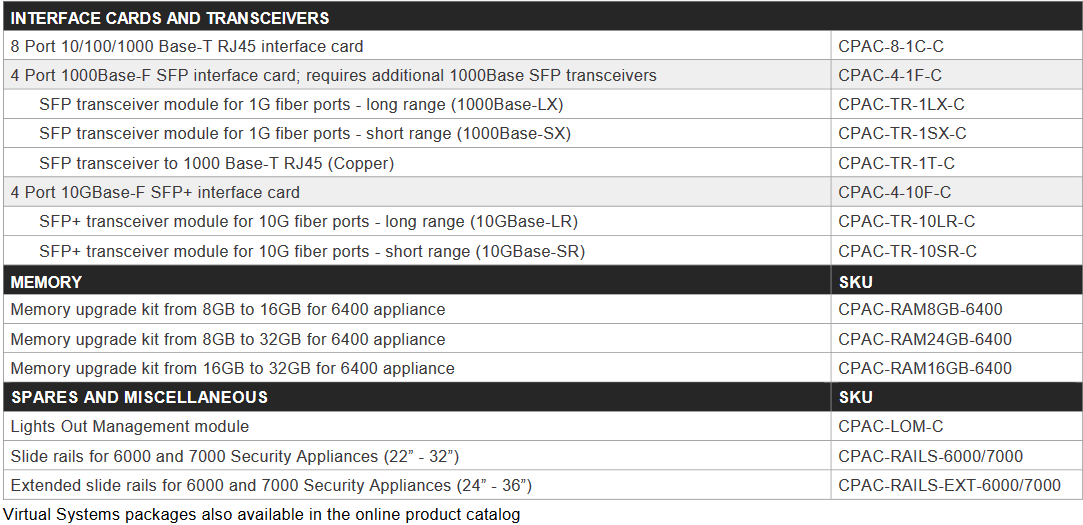Click SKU CPAC-4-10F-C

[x=894, y=192]
